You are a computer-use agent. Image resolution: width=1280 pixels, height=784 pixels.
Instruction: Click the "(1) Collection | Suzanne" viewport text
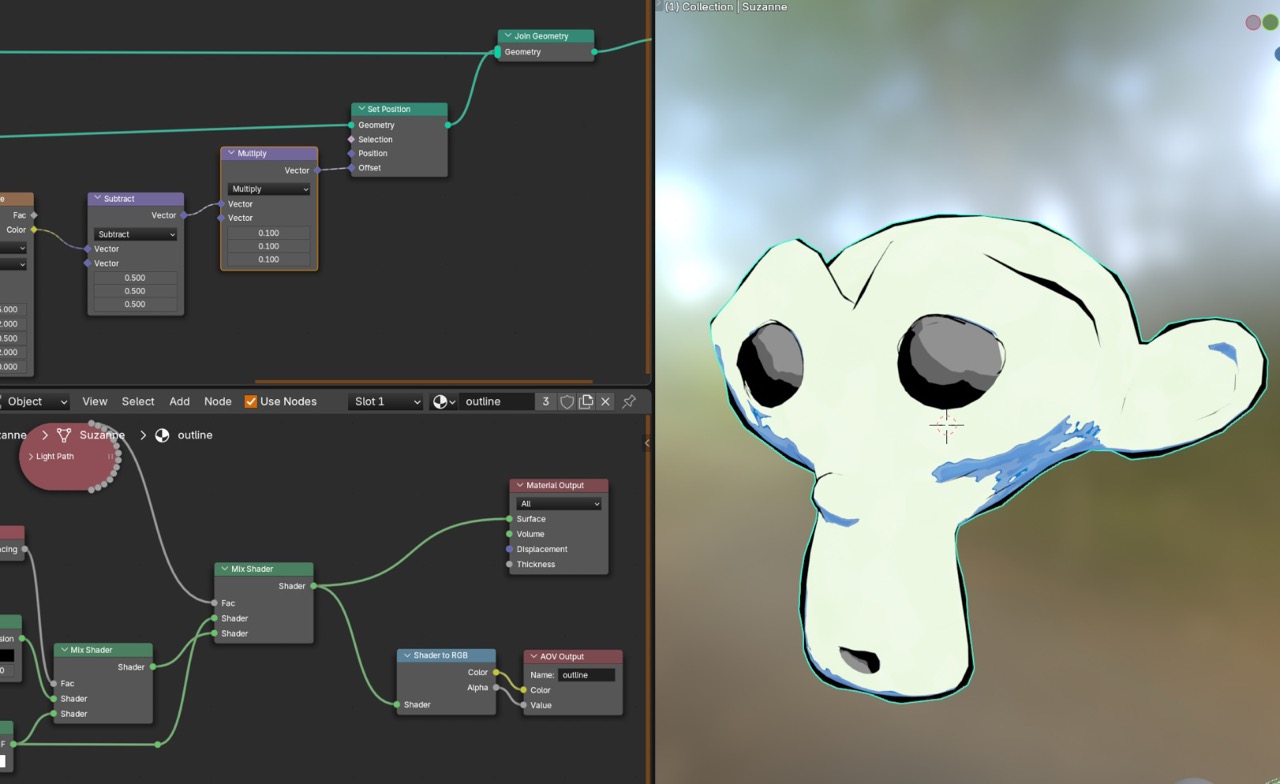726,7
